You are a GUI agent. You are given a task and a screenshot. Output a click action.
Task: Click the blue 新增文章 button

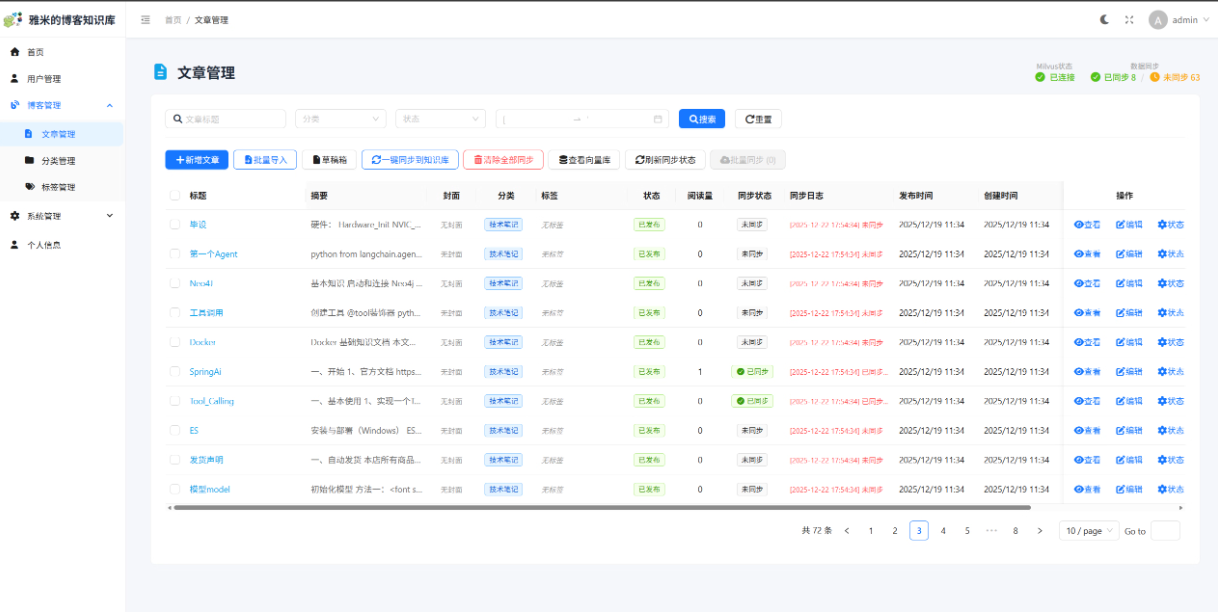coord(197,160)
